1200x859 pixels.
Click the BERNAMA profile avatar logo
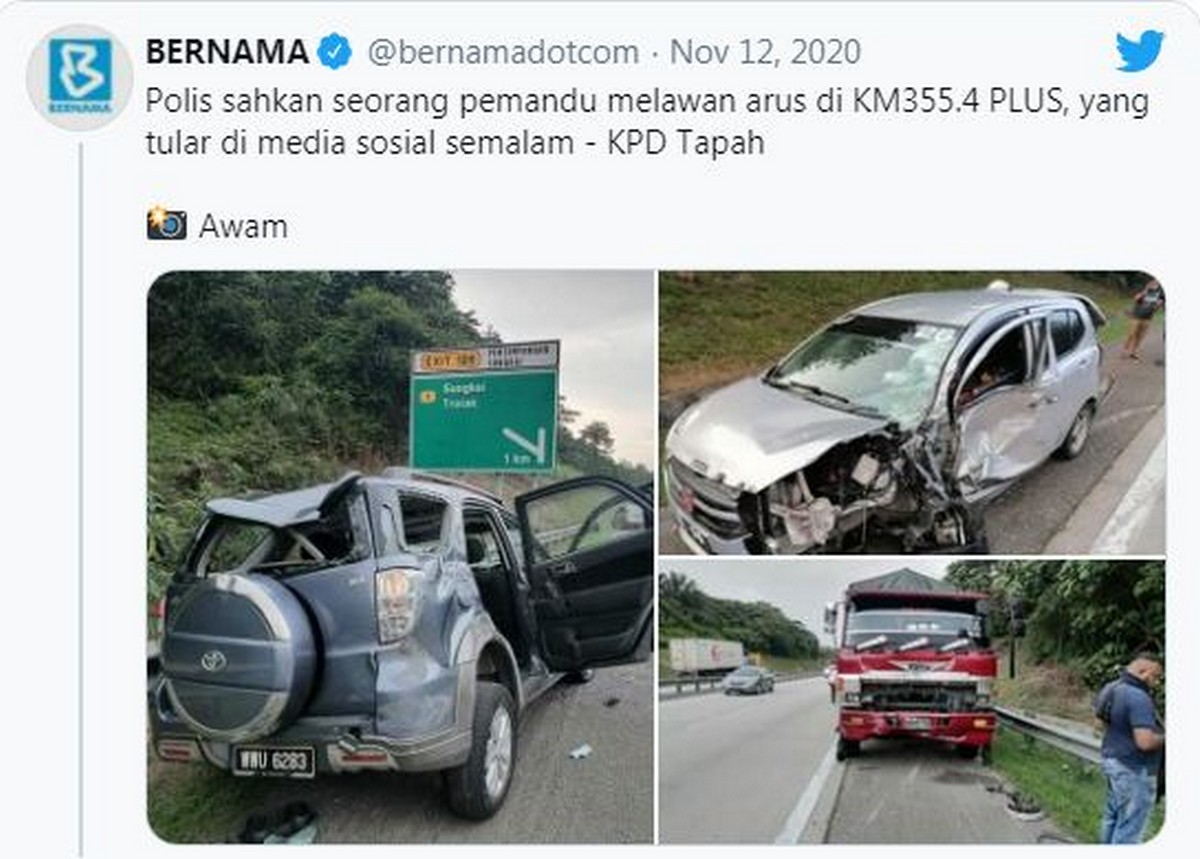pos(80,77)
